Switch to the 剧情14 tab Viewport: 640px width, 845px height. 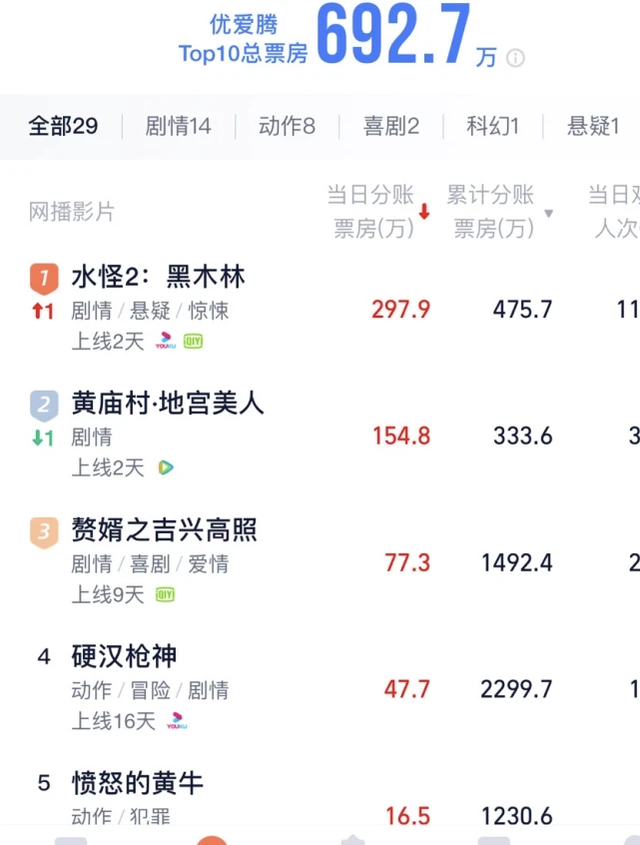[x=178, y=126]
